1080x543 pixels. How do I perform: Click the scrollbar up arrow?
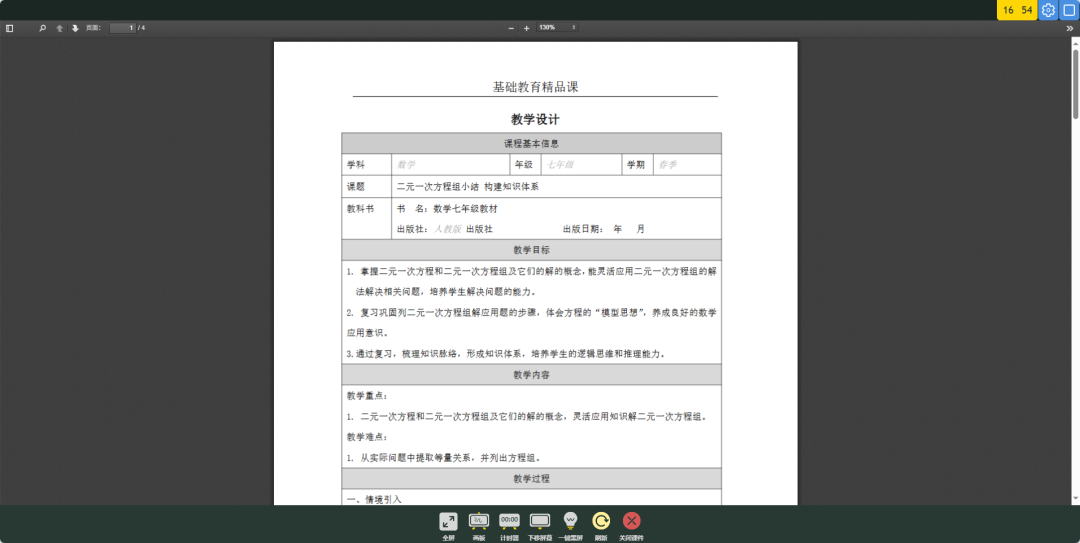coord(1075,42)
